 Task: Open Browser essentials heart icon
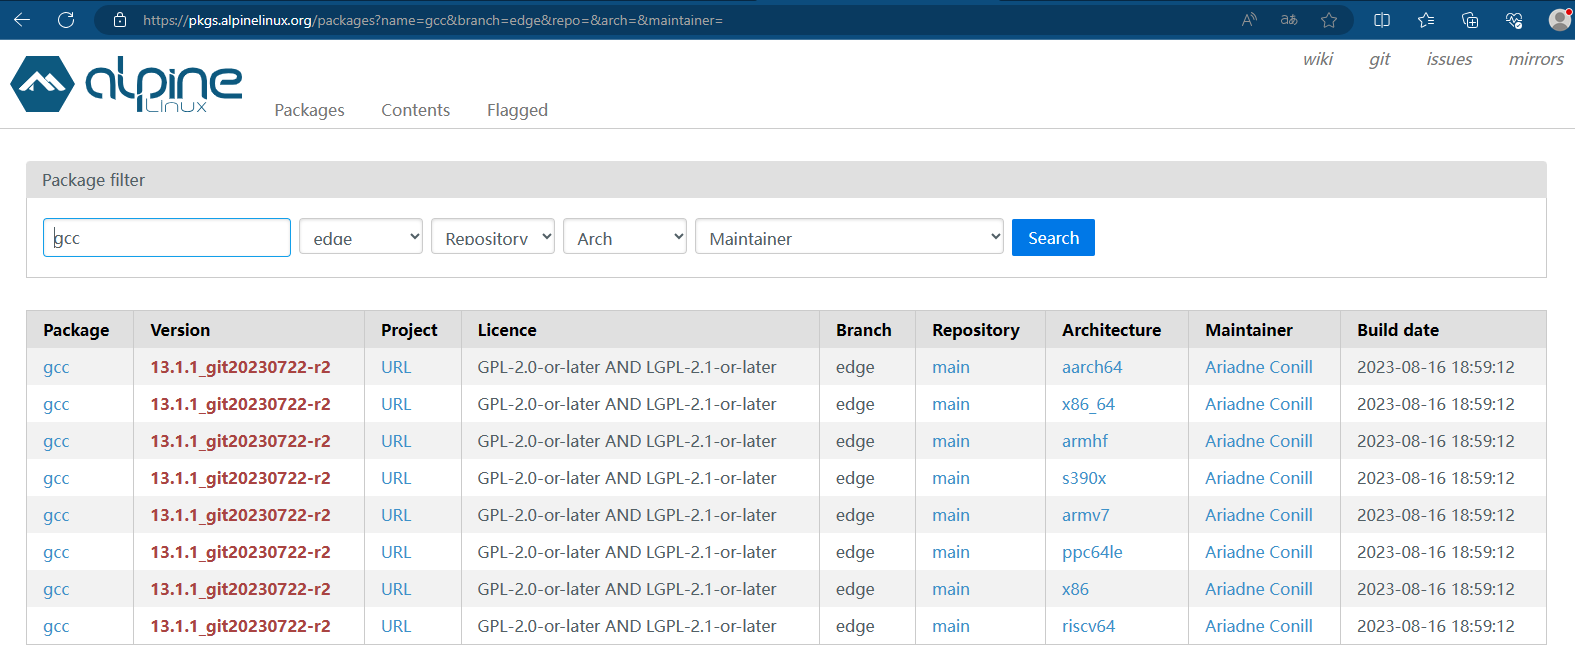coord(1514,20)
